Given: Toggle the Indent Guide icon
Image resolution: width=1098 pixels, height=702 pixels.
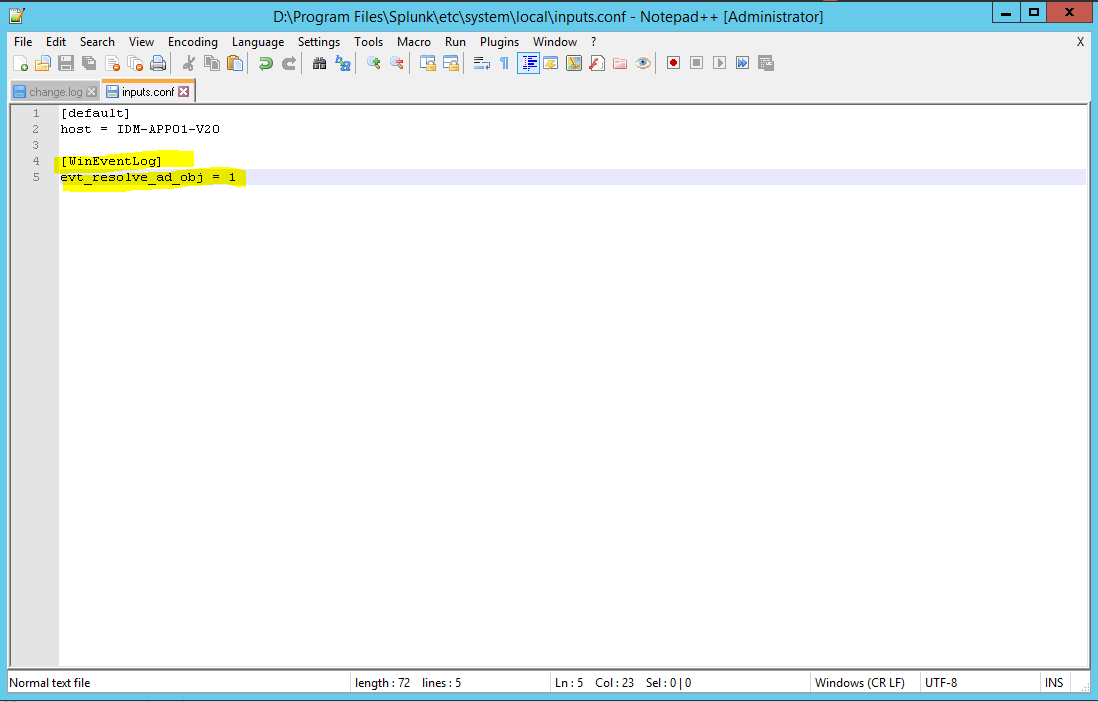Looking at the screenshot, I should click(528, 64).
